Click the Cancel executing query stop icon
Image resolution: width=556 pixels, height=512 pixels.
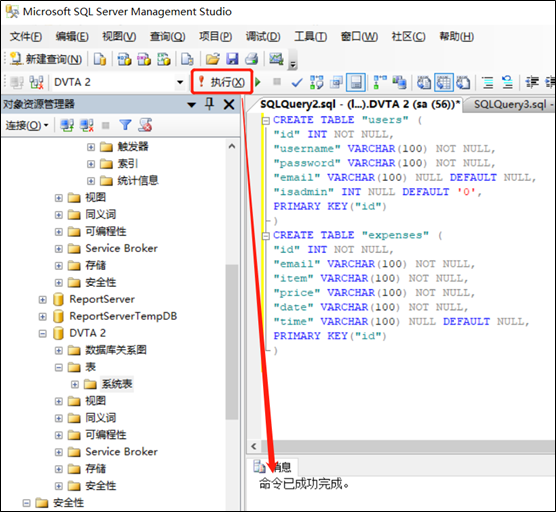[277, 82]
